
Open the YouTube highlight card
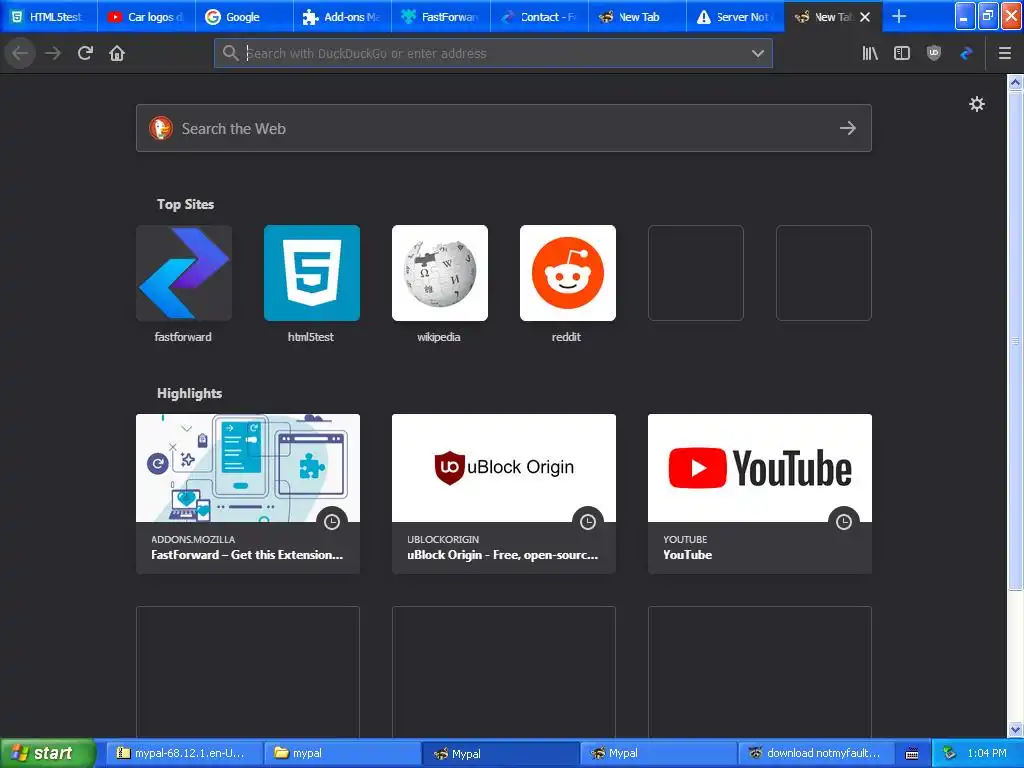point(760,494)
